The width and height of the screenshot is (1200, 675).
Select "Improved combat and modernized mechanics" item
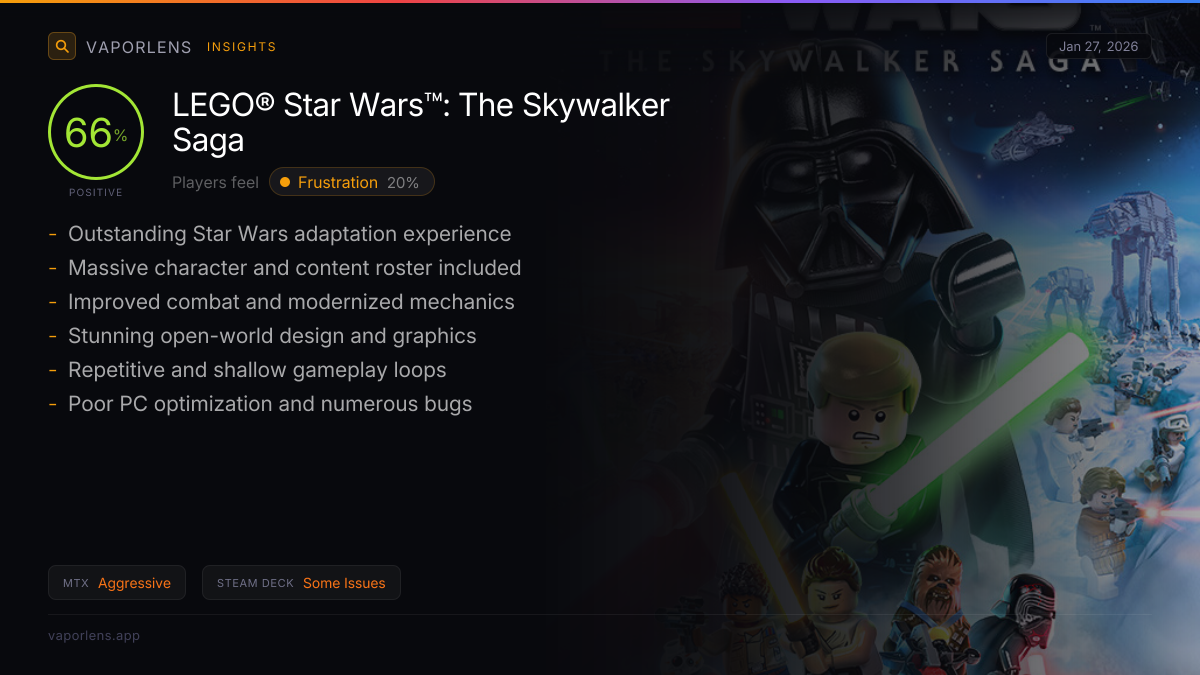tap(291, 302)
